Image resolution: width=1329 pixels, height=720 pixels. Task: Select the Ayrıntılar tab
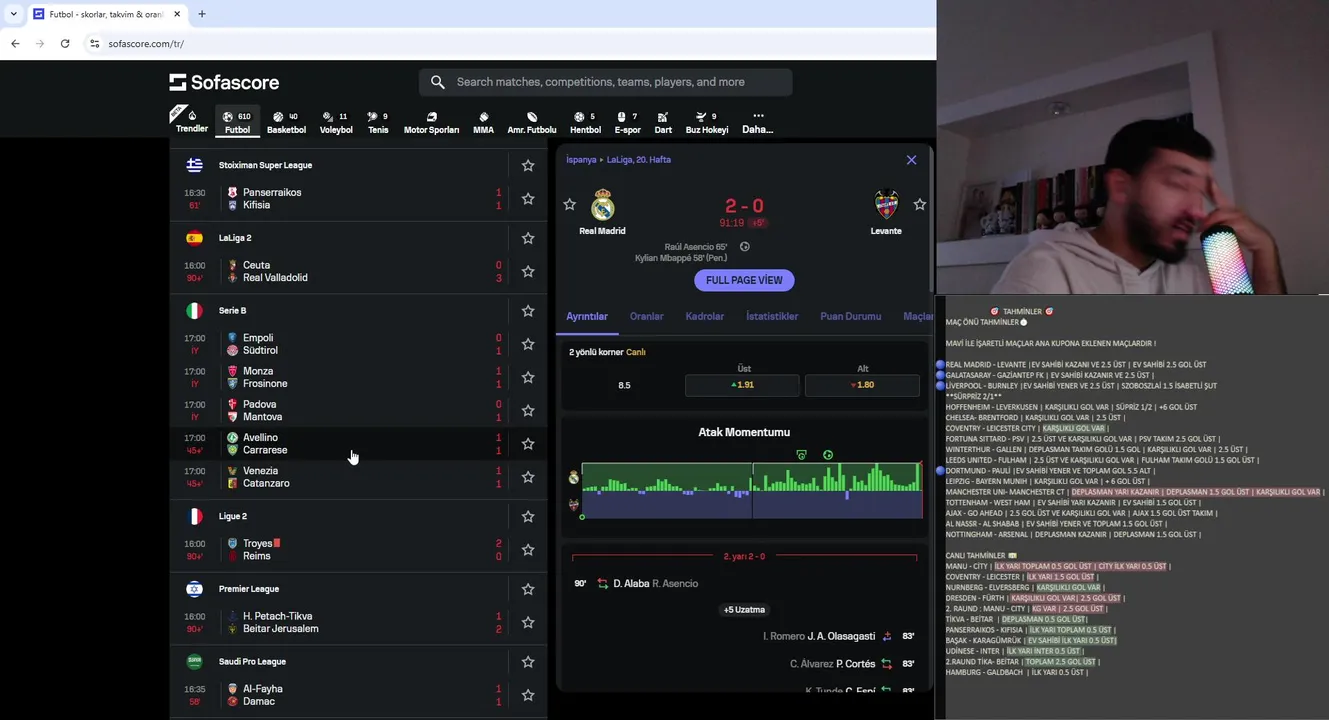tap(587, 316)
